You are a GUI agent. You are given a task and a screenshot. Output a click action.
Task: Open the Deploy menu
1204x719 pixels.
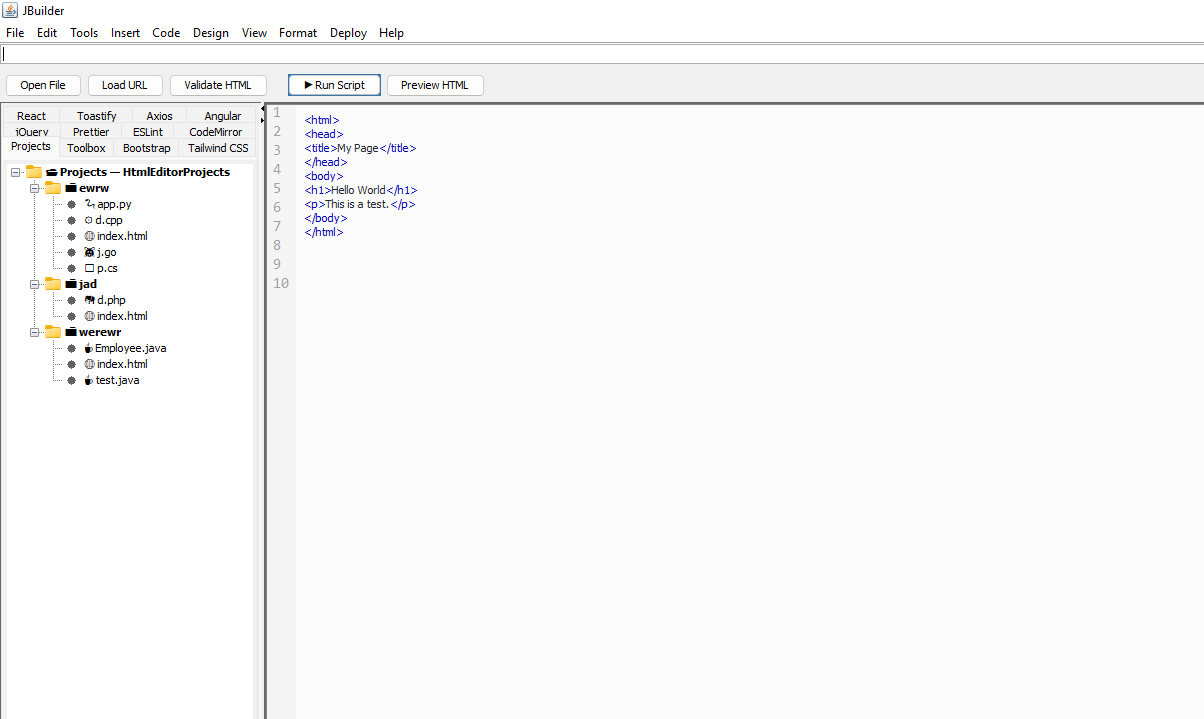pos(348,33)
